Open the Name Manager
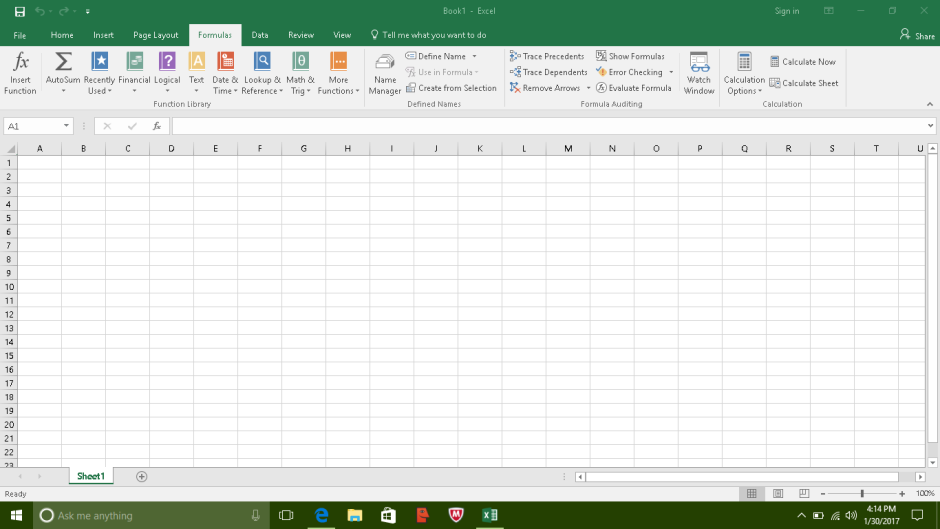The width and height of the screenshot is (940, 529). (385, 73)
